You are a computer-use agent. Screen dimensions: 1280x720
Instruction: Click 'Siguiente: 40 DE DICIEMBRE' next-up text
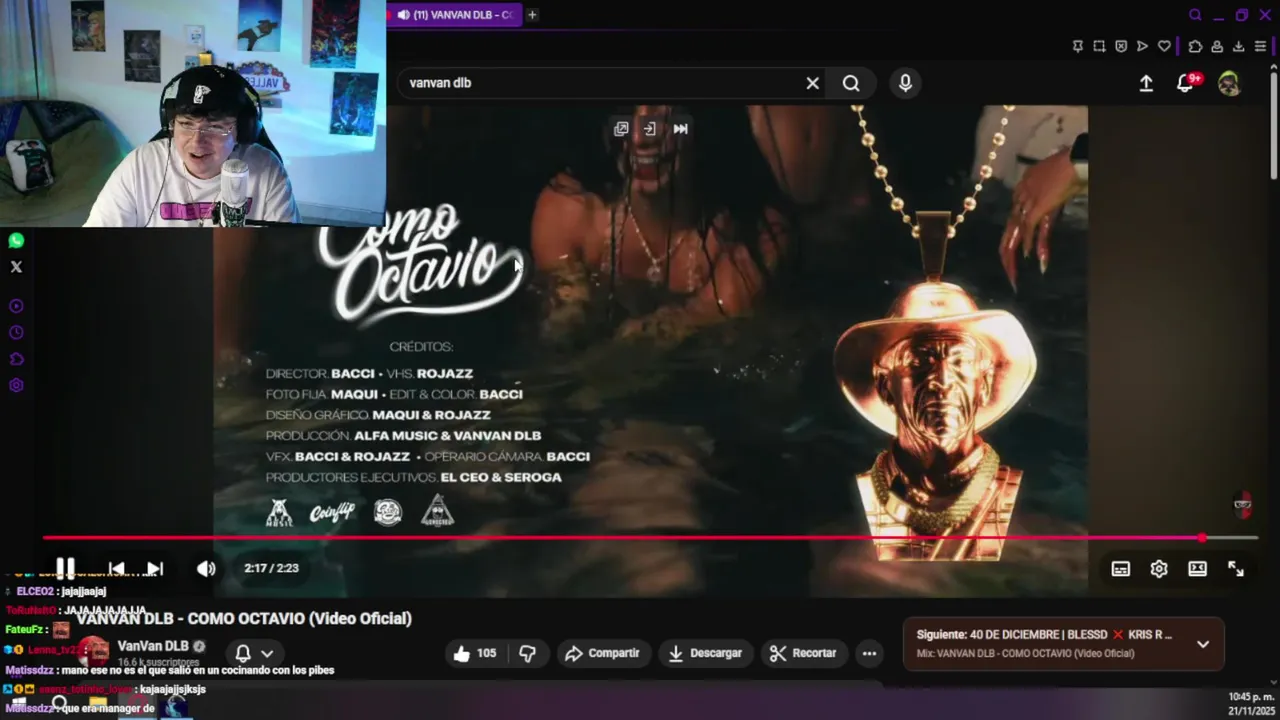point(1044,635)
